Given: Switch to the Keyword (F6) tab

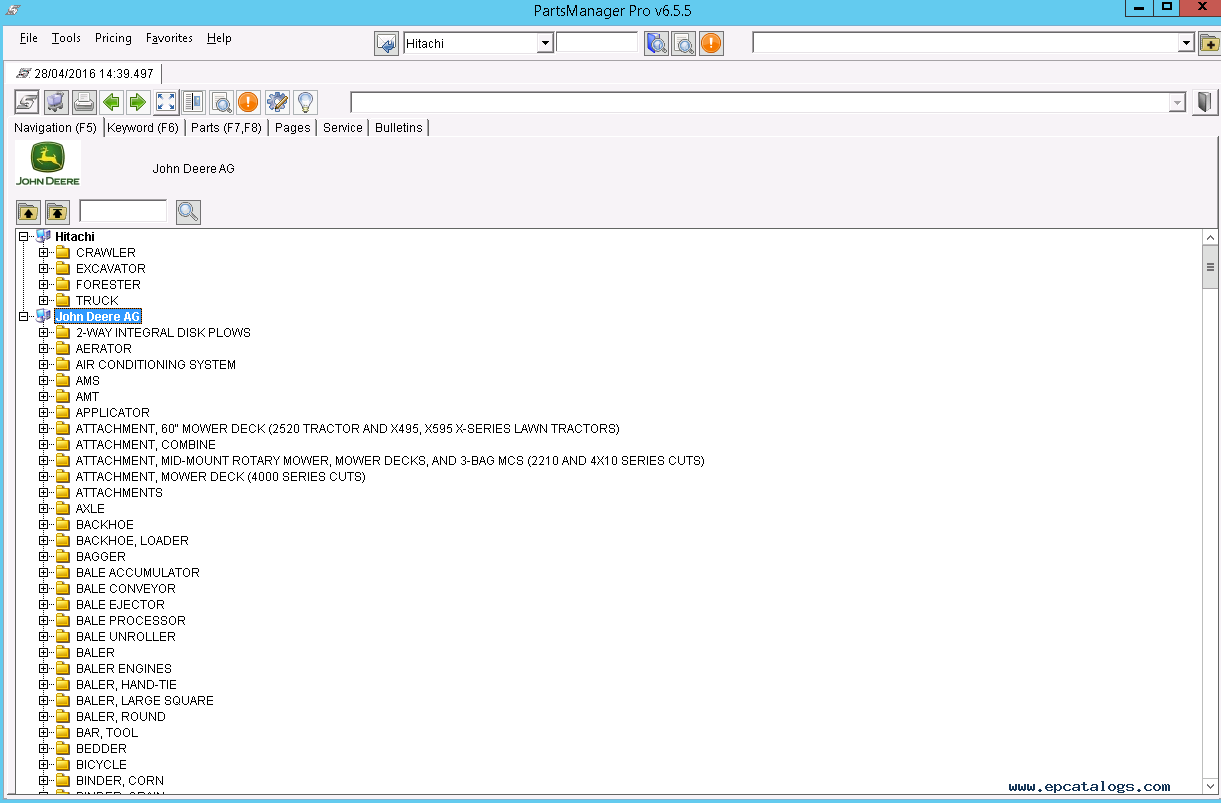Looking at the screenshot, I should point(143,128).
